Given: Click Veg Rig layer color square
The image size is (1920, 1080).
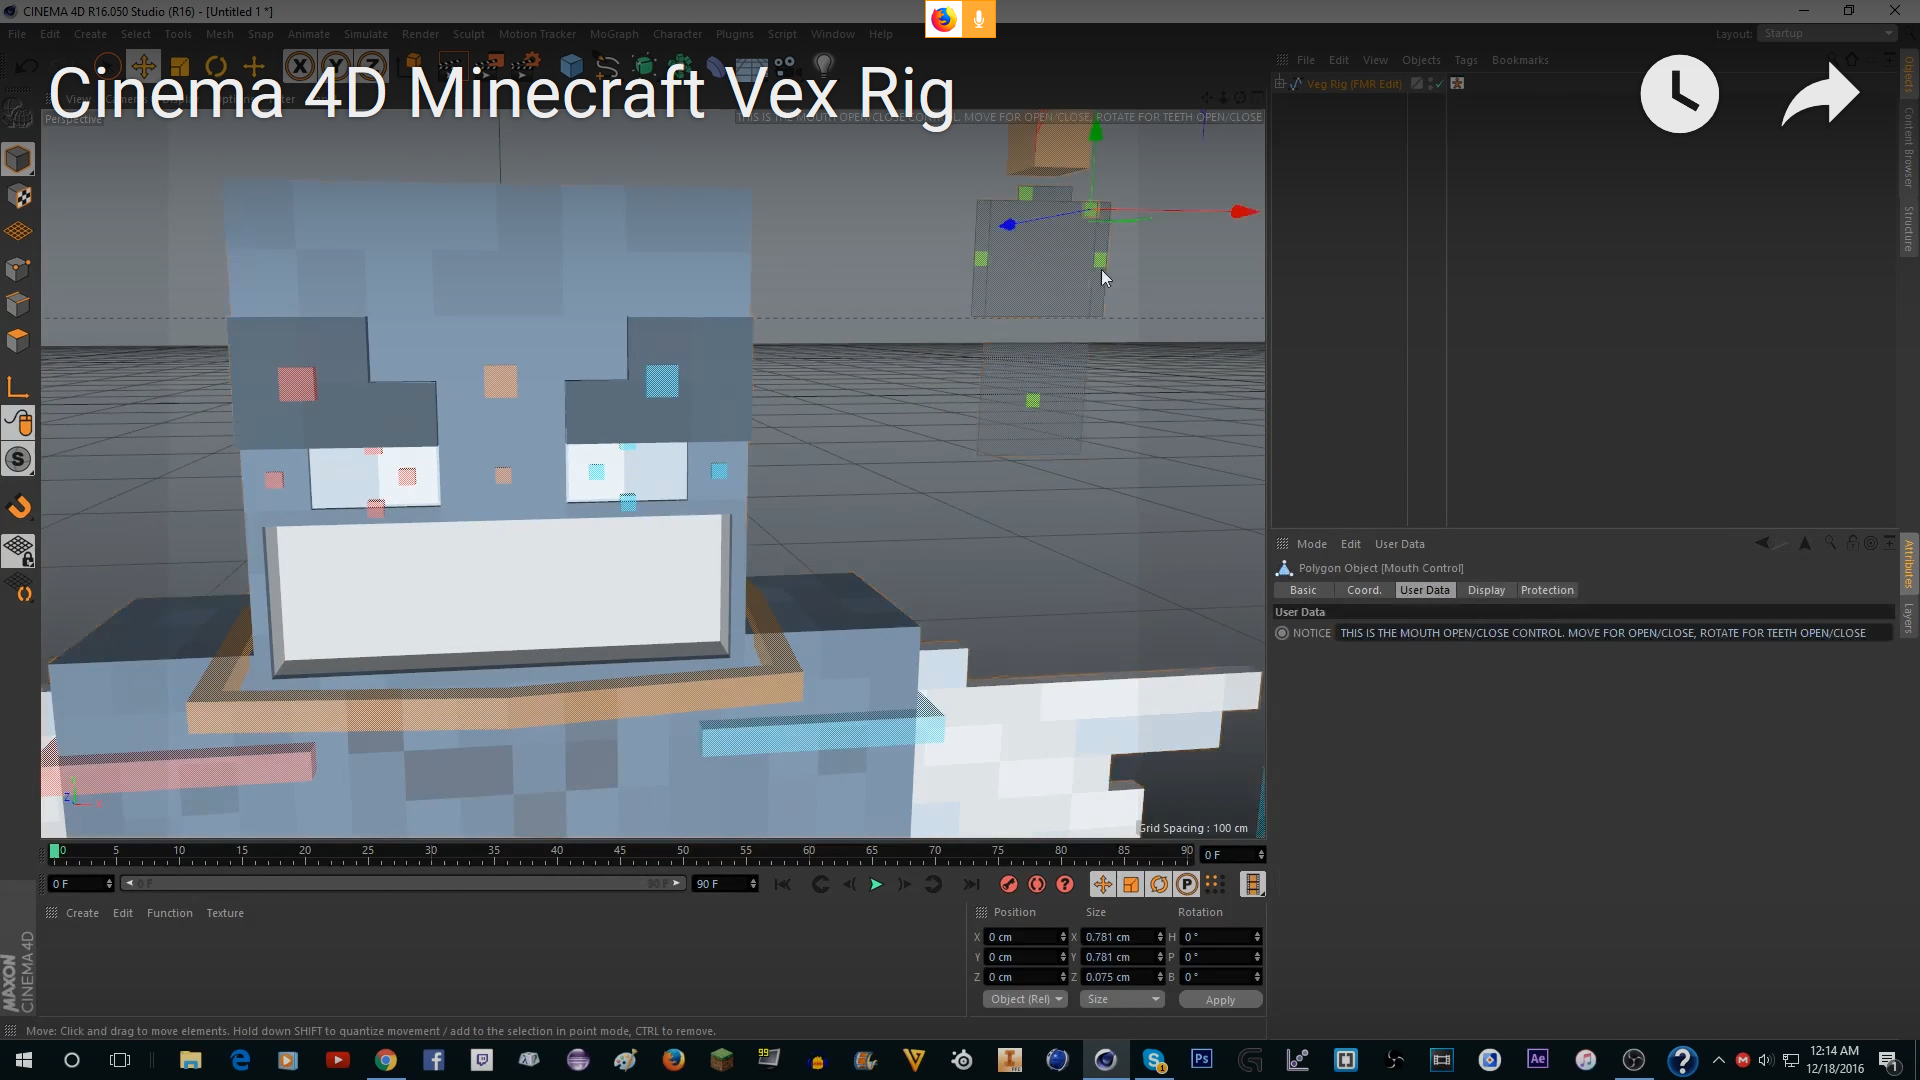Looking at the screenshot, I should pos(1416,84).
